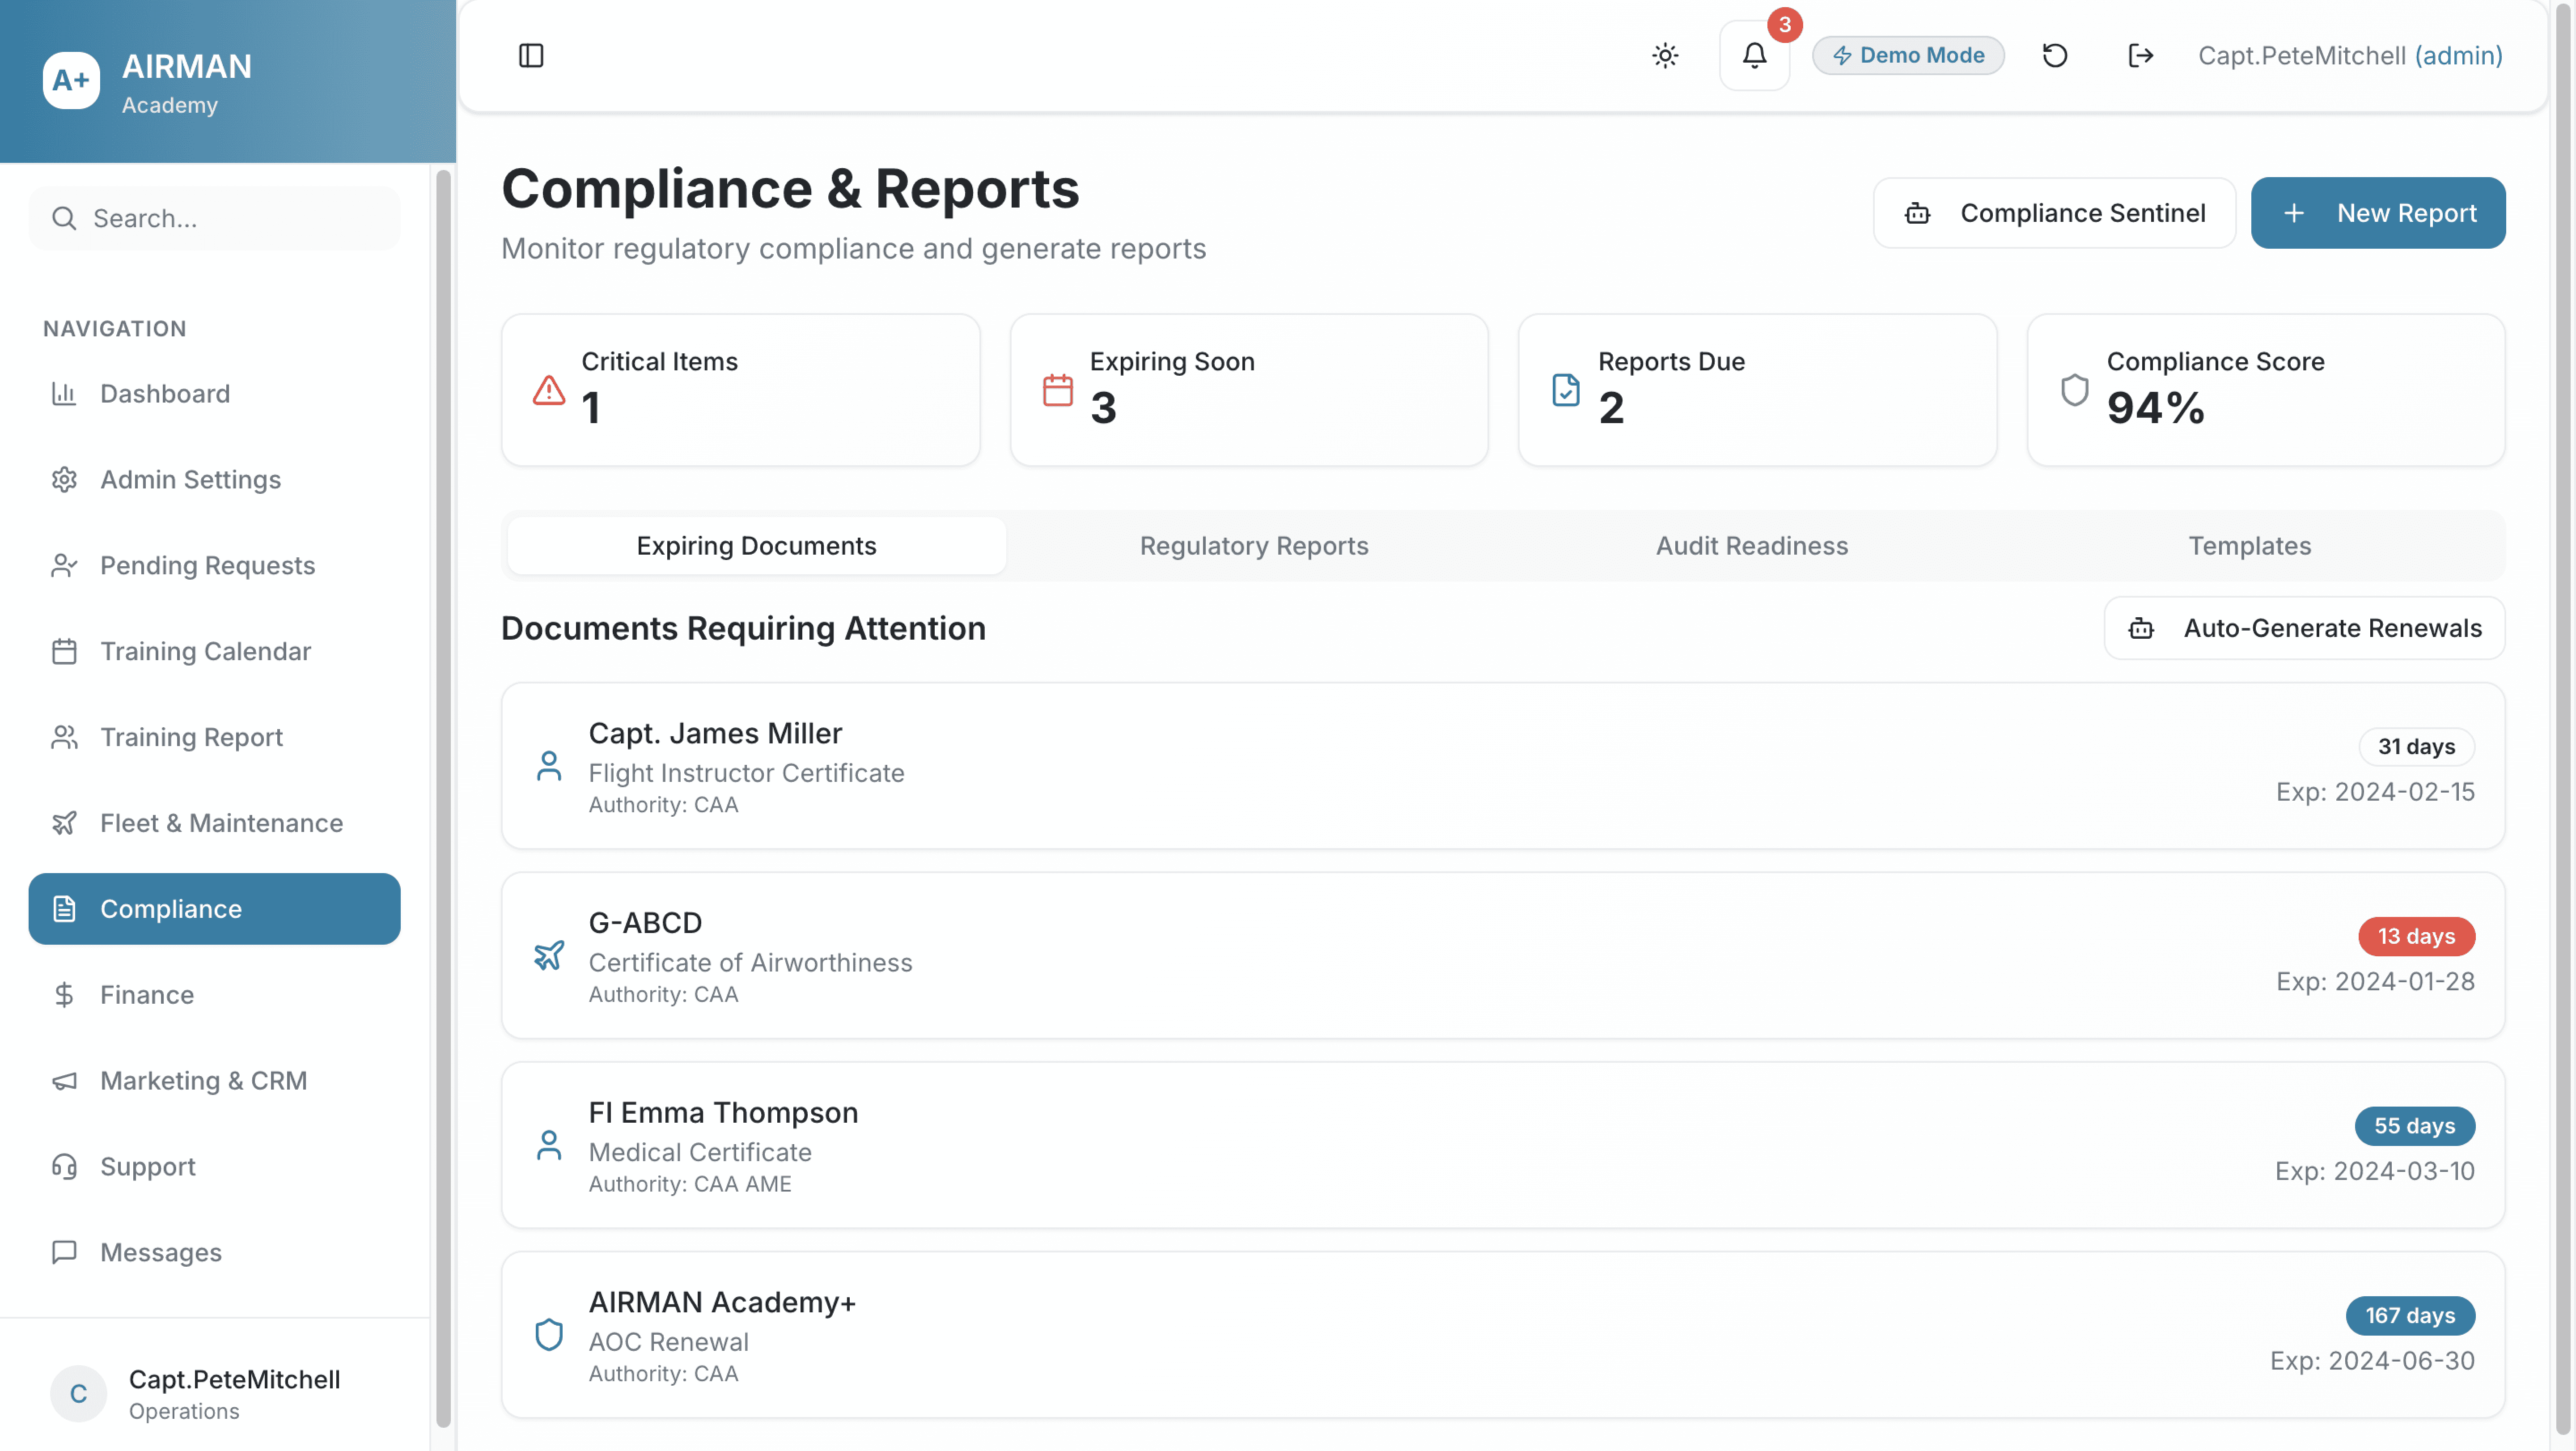Click the AIRMAN A+ logo icon
Viewport: 2576px width, 1451px height.
[x=71, y=80]
